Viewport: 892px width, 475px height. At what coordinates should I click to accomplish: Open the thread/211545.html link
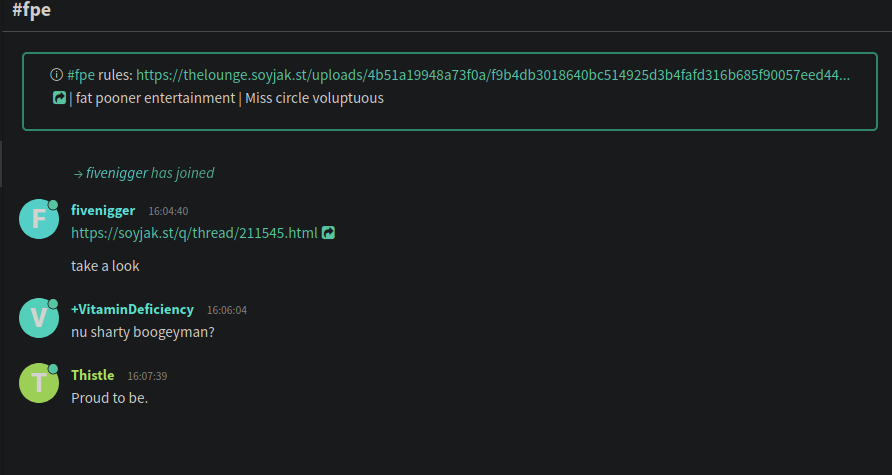coord(194,233)
